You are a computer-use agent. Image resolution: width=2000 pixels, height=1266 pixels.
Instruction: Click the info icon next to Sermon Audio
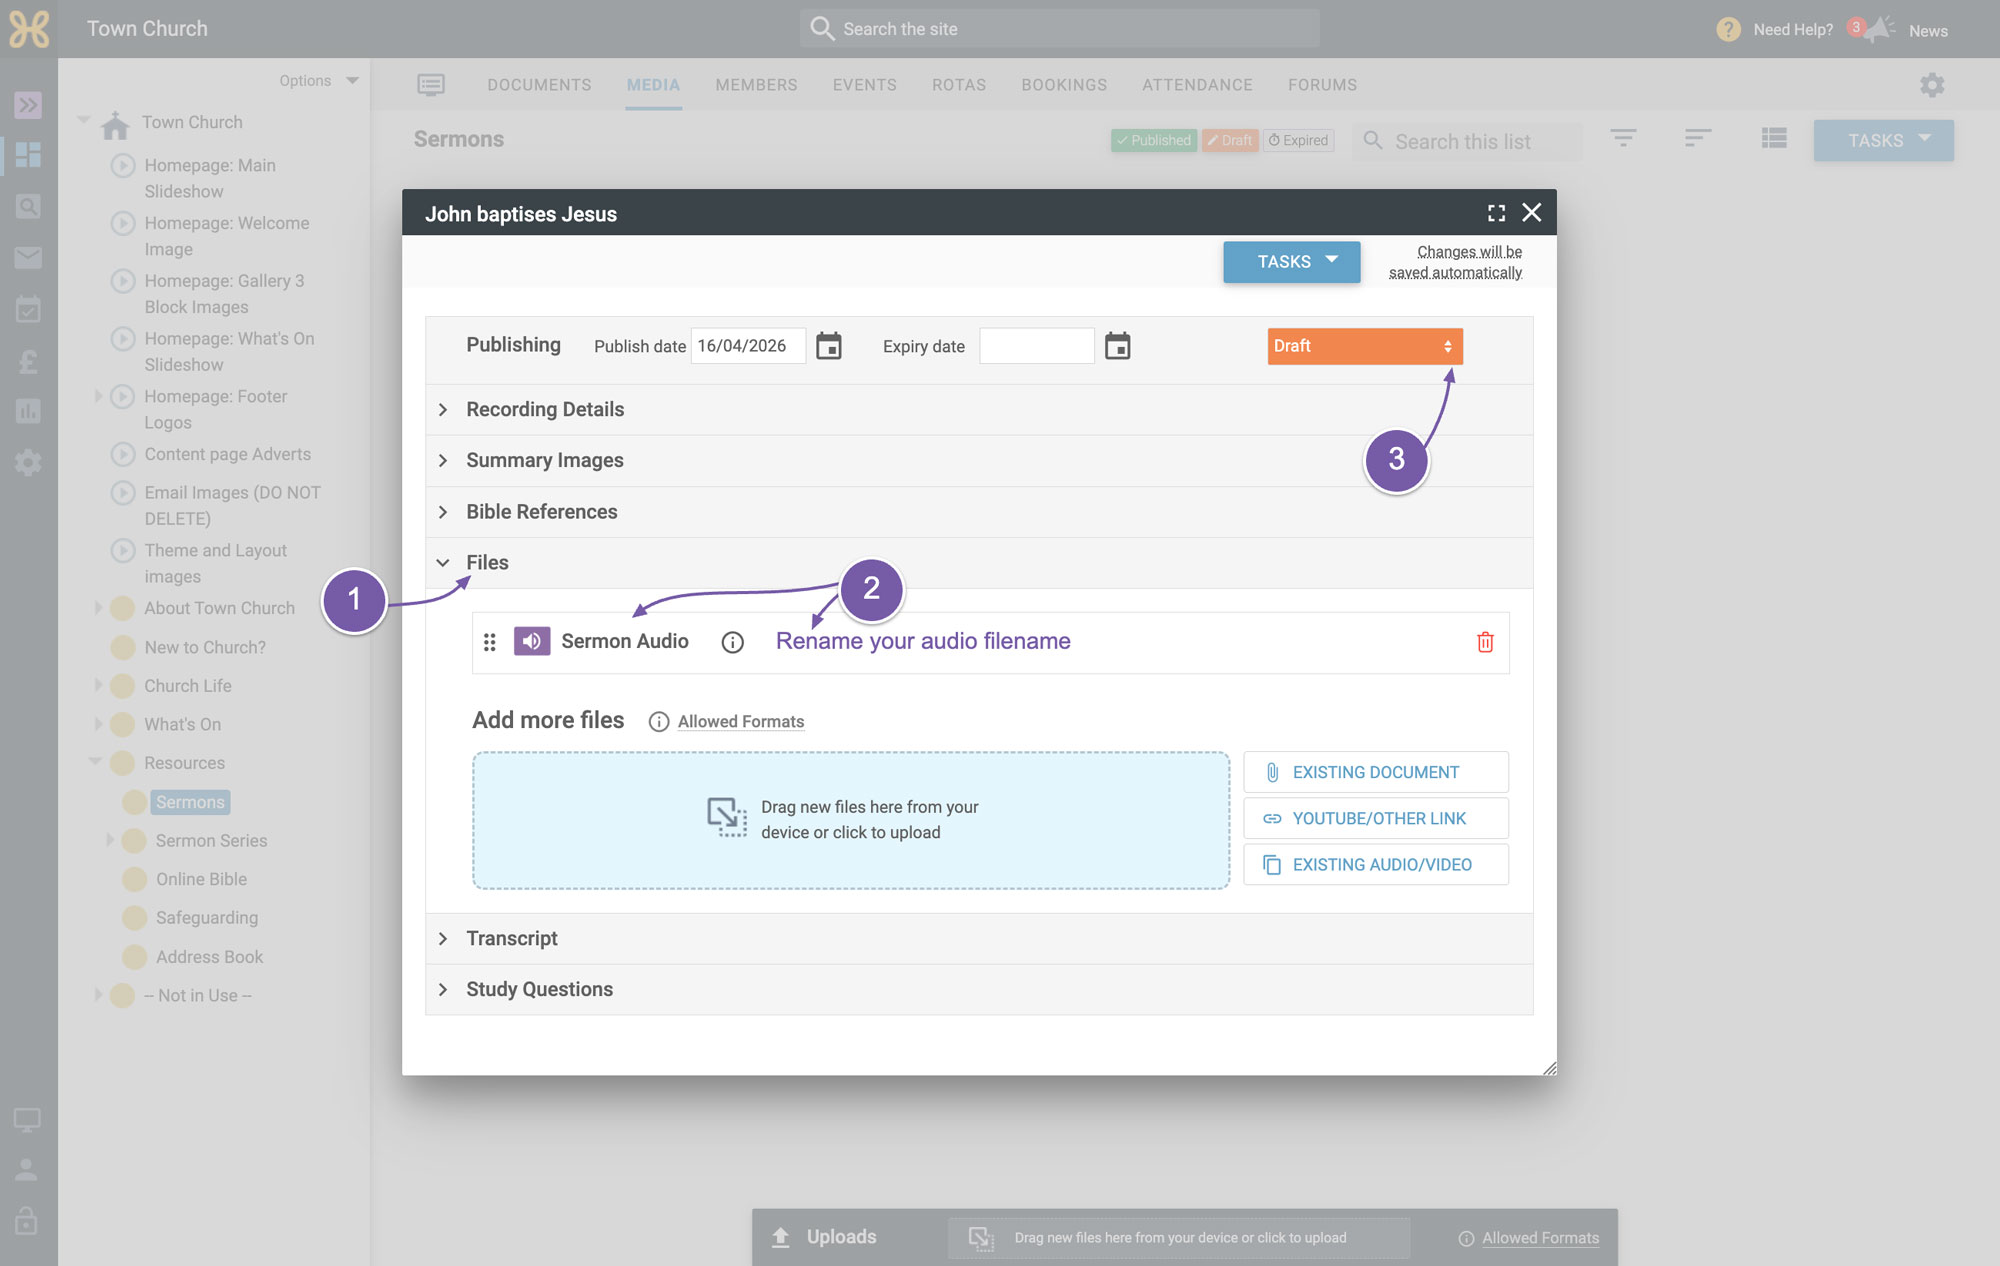click(732, 642)
